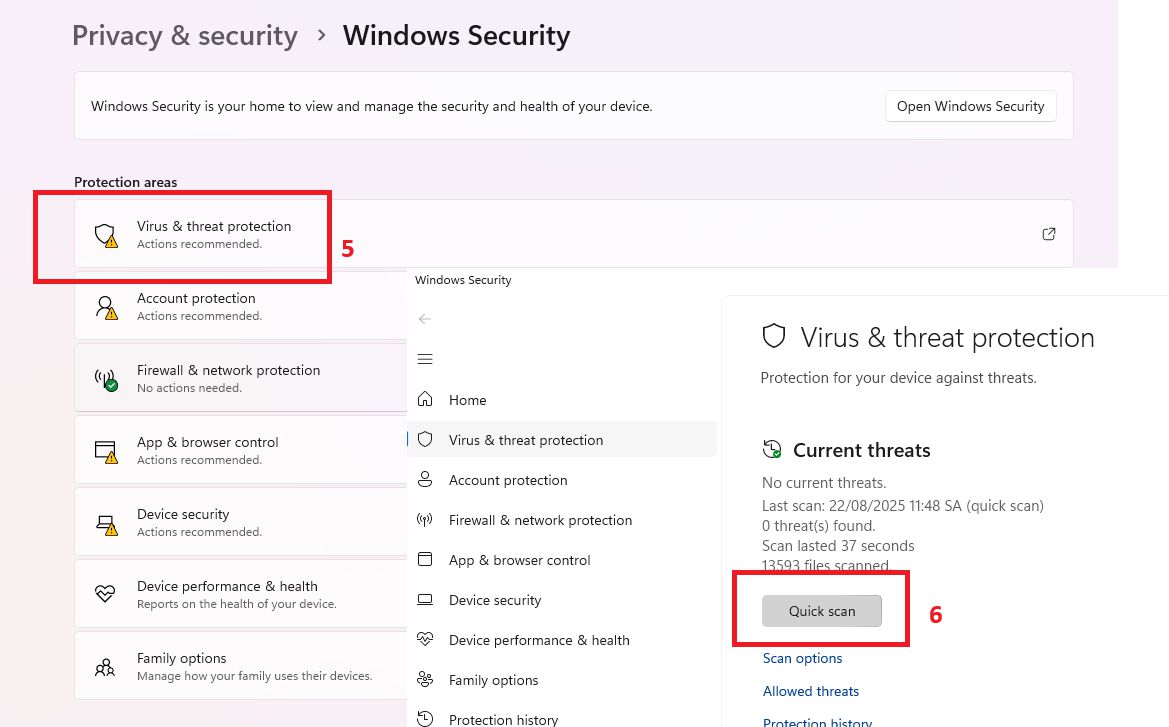Screen dimensions: 1169x727
Task: Click the 'Protection areas' heading
Action: tap(125, 182)
